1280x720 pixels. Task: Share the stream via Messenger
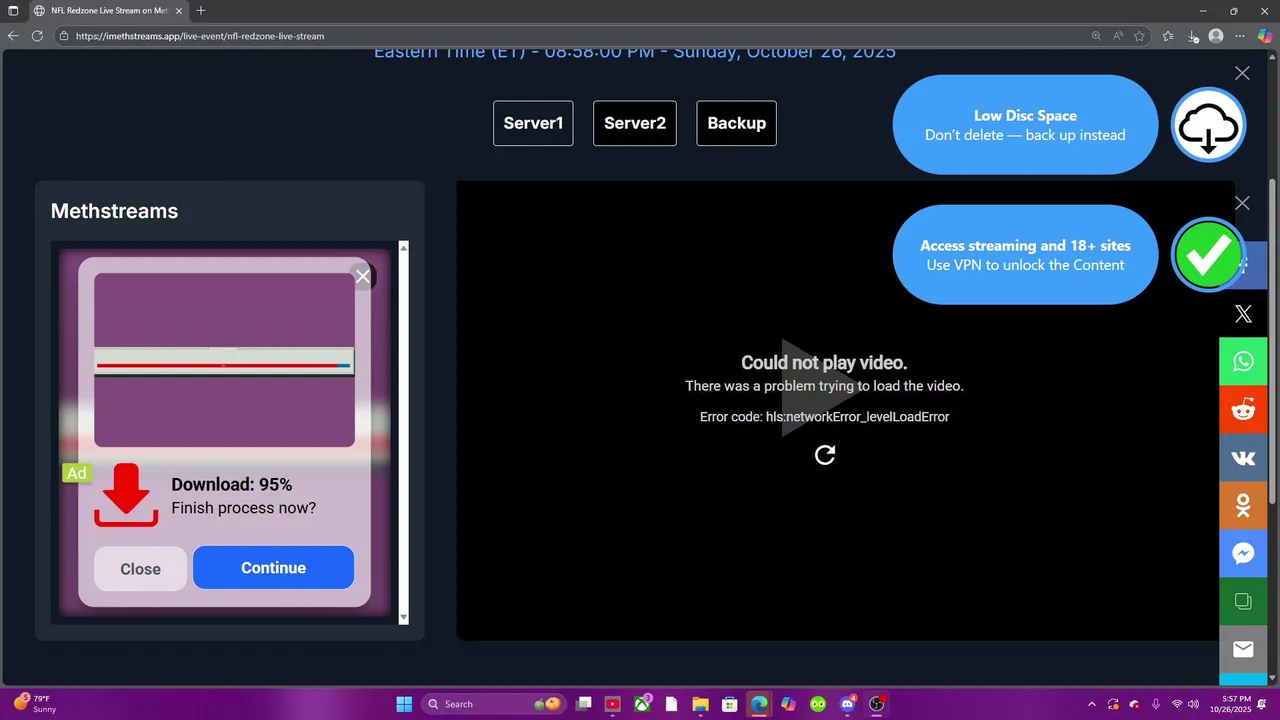coord(1243,553)
